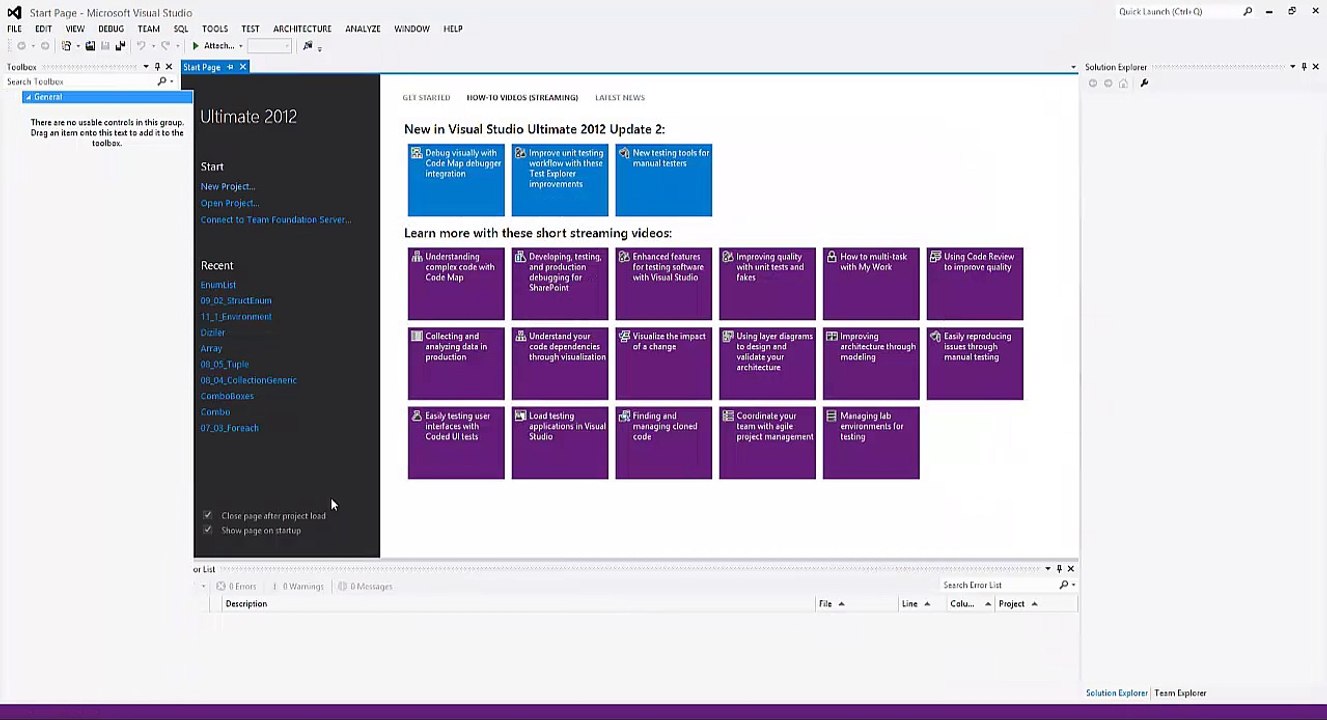Click the Open Project... link
The width and height of the screenshot is (1327, 720).
tap(230, 203)
